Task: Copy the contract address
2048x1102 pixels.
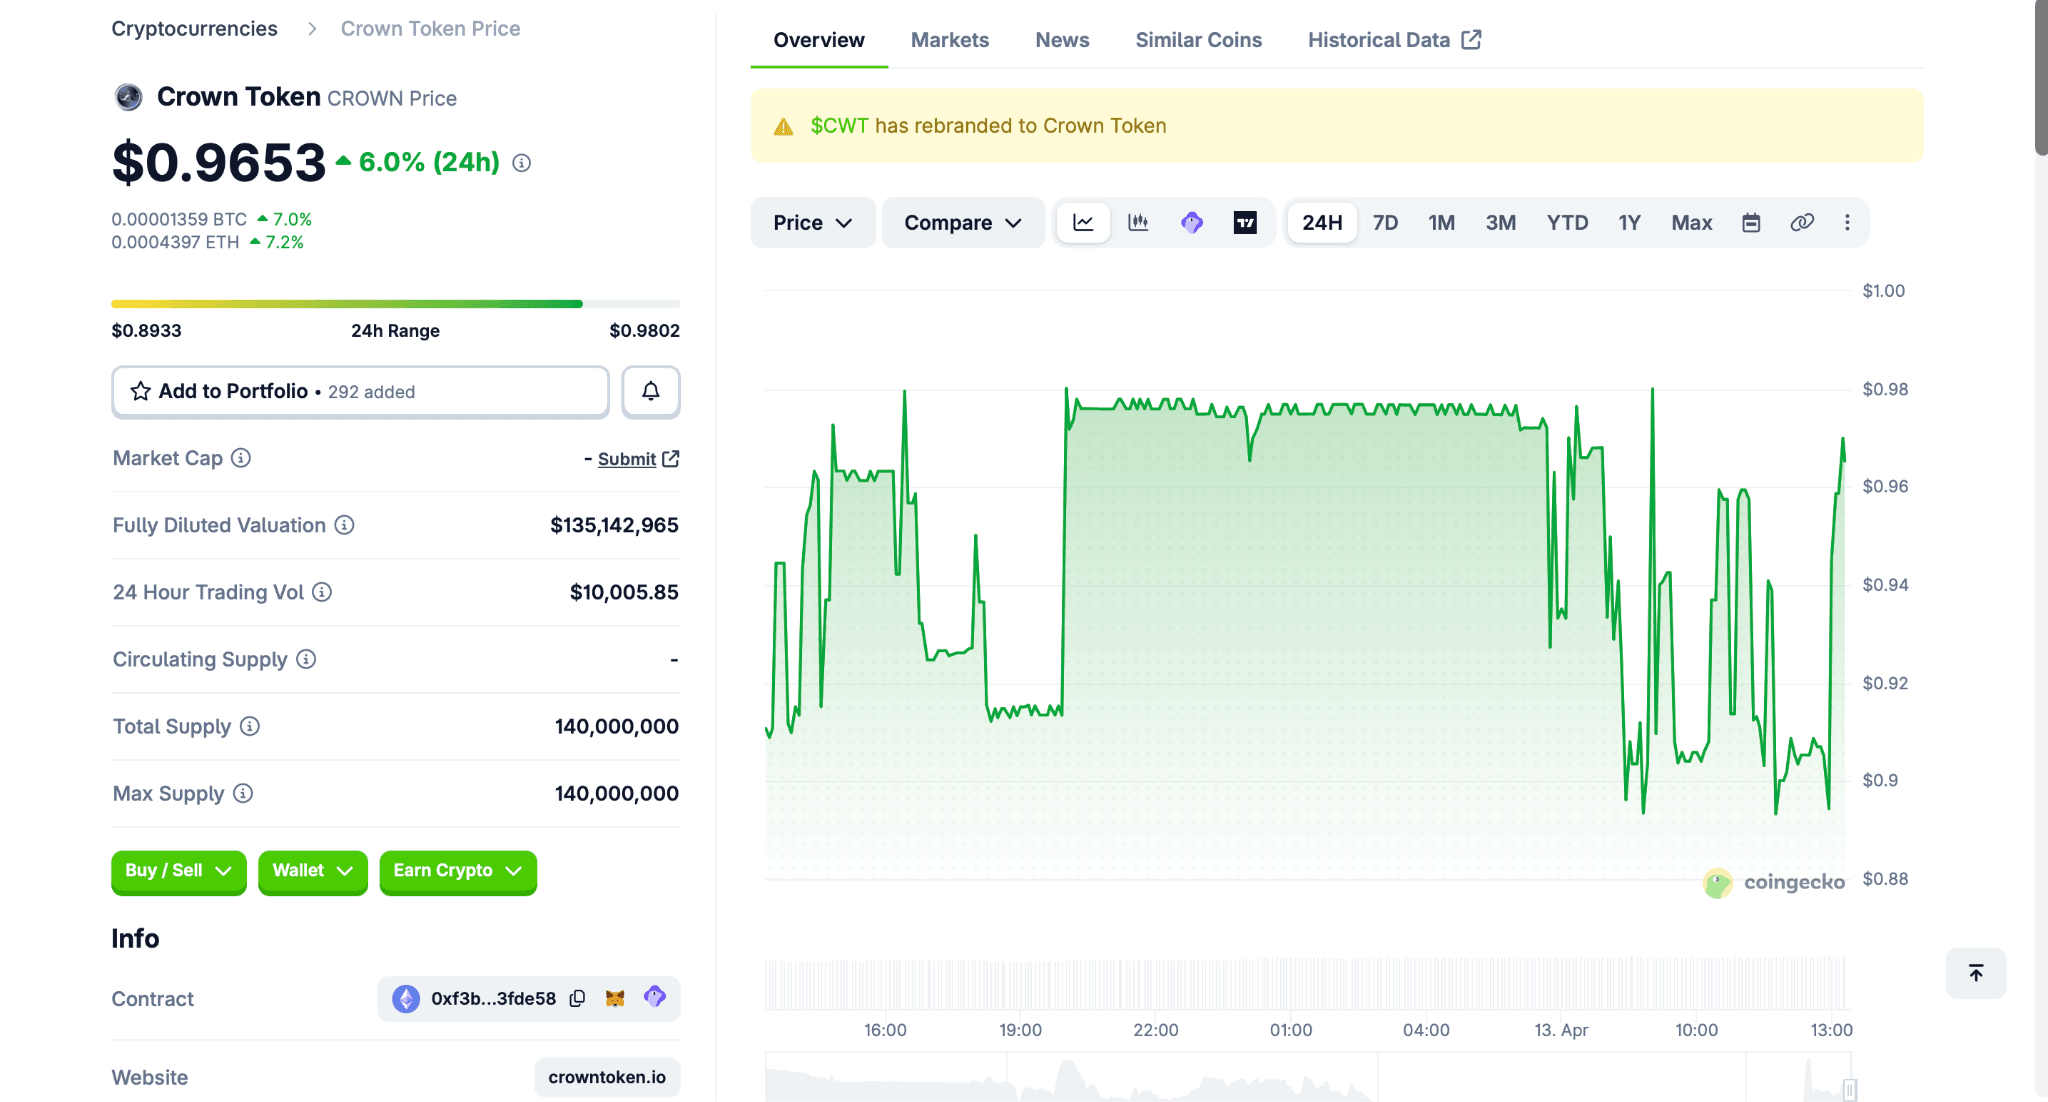Action: click(x=577, y=997)
